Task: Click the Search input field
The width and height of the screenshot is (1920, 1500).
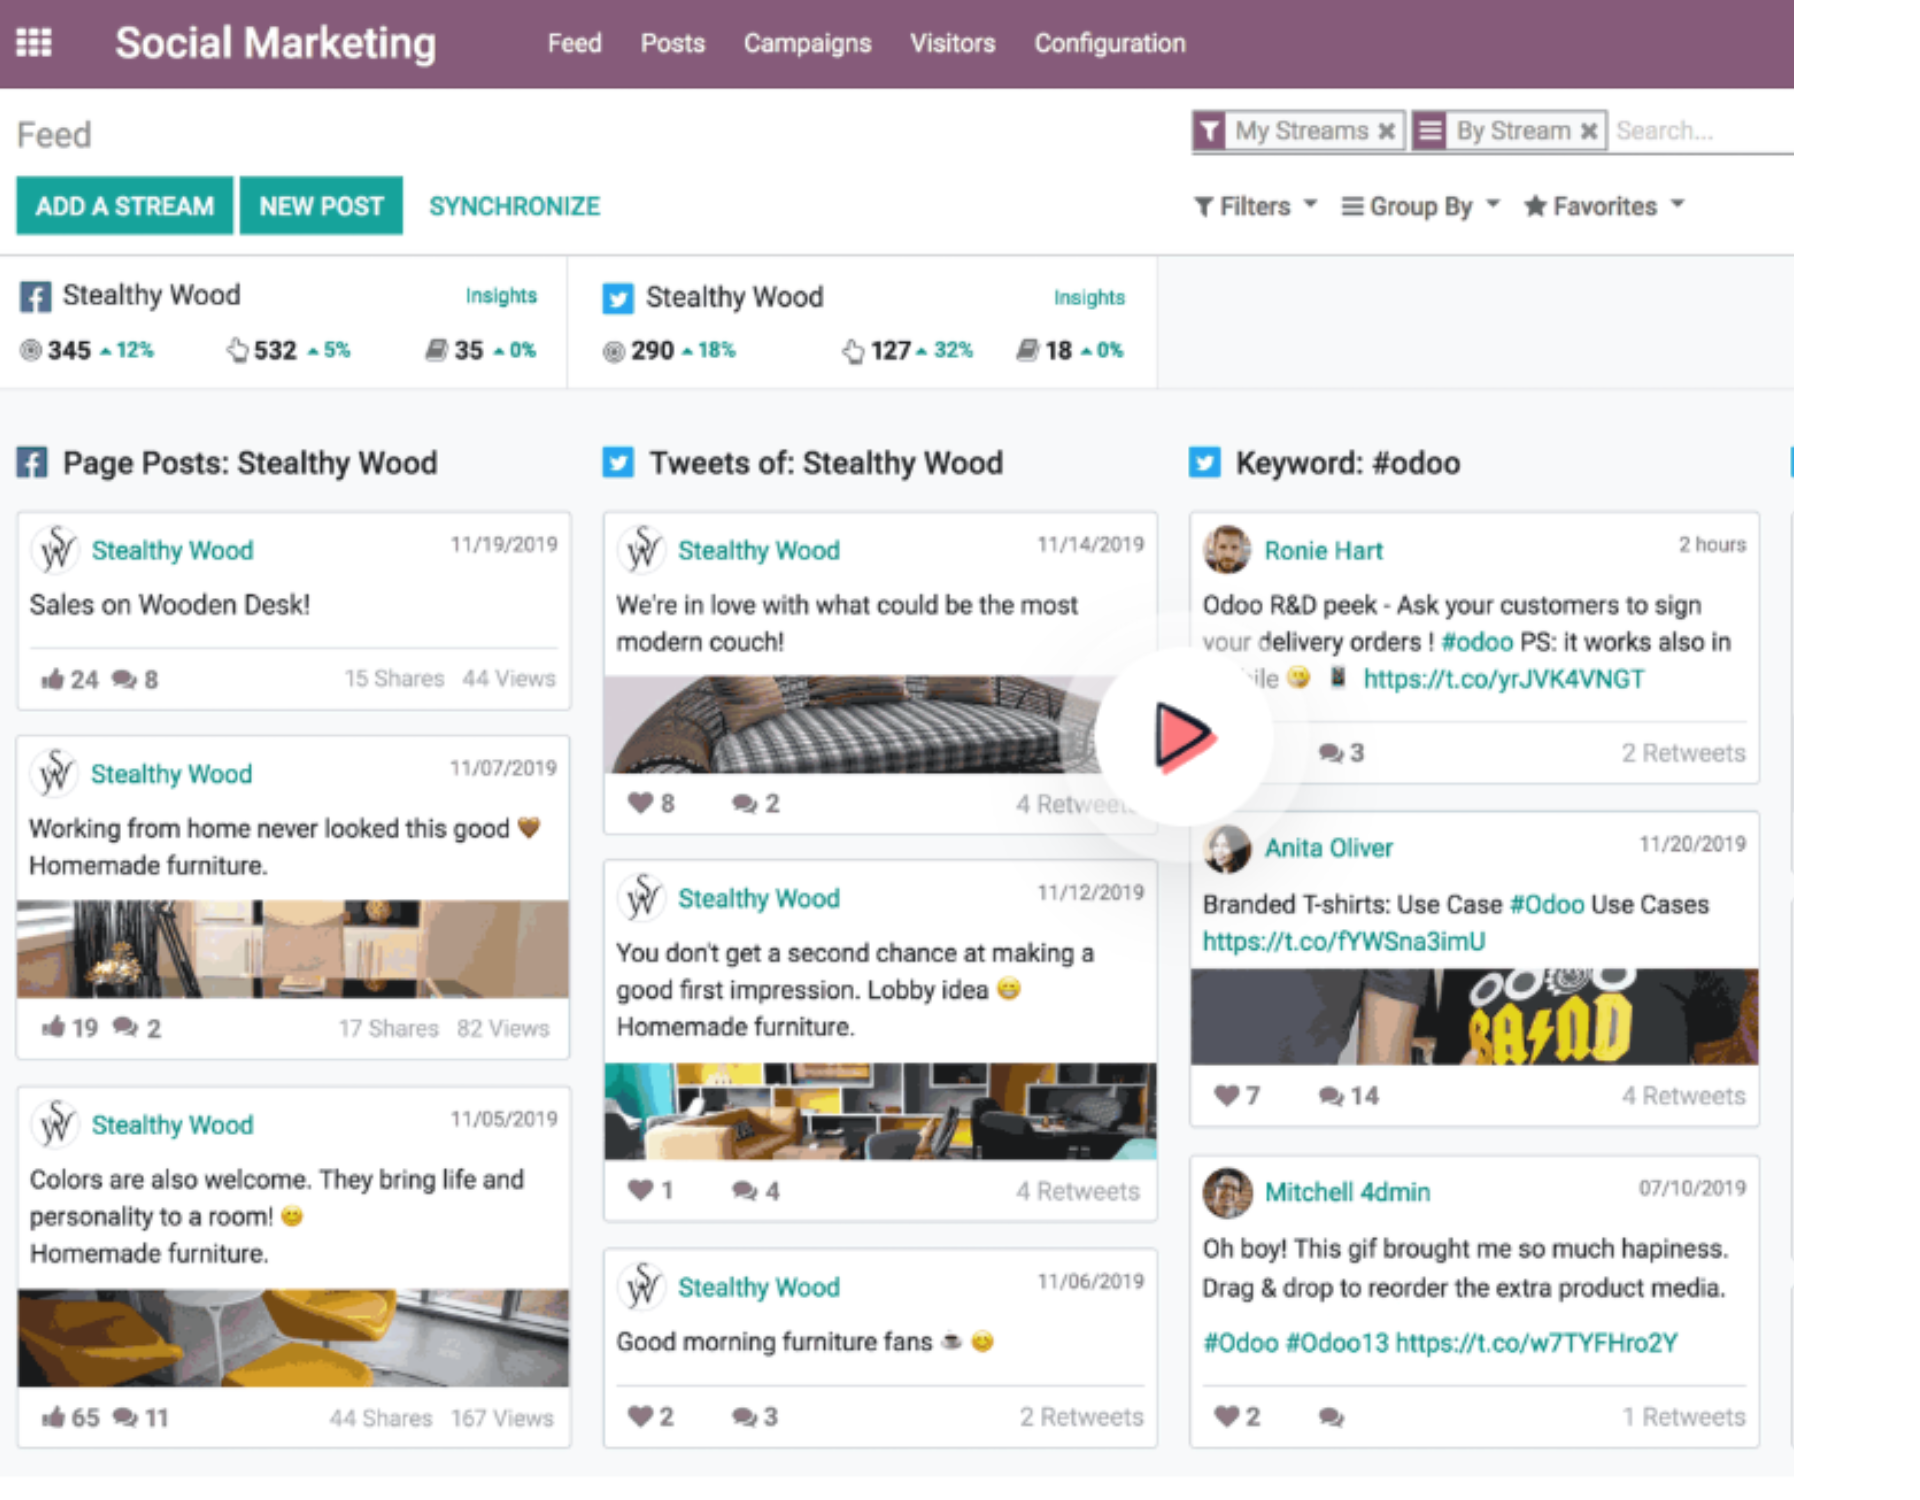Action: point(1700,131)
